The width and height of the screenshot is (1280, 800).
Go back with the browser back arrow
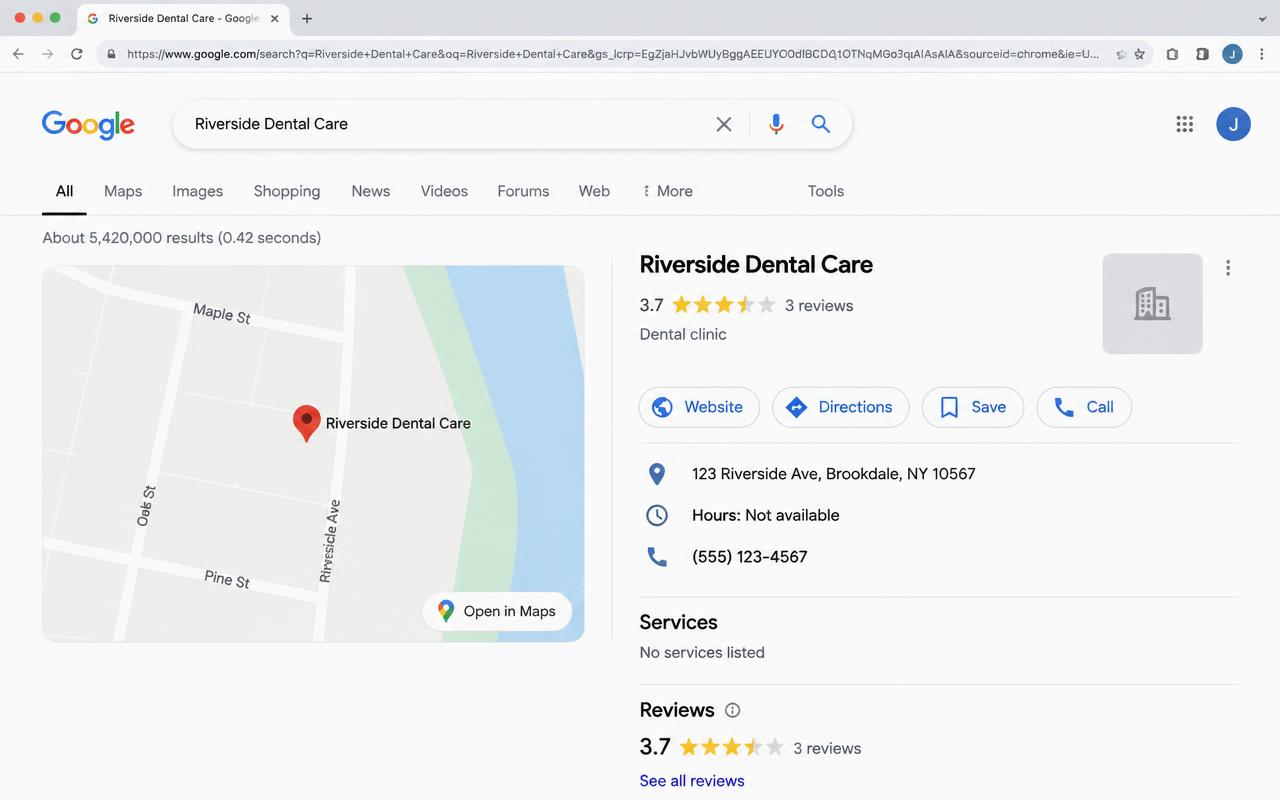point(18,54)
